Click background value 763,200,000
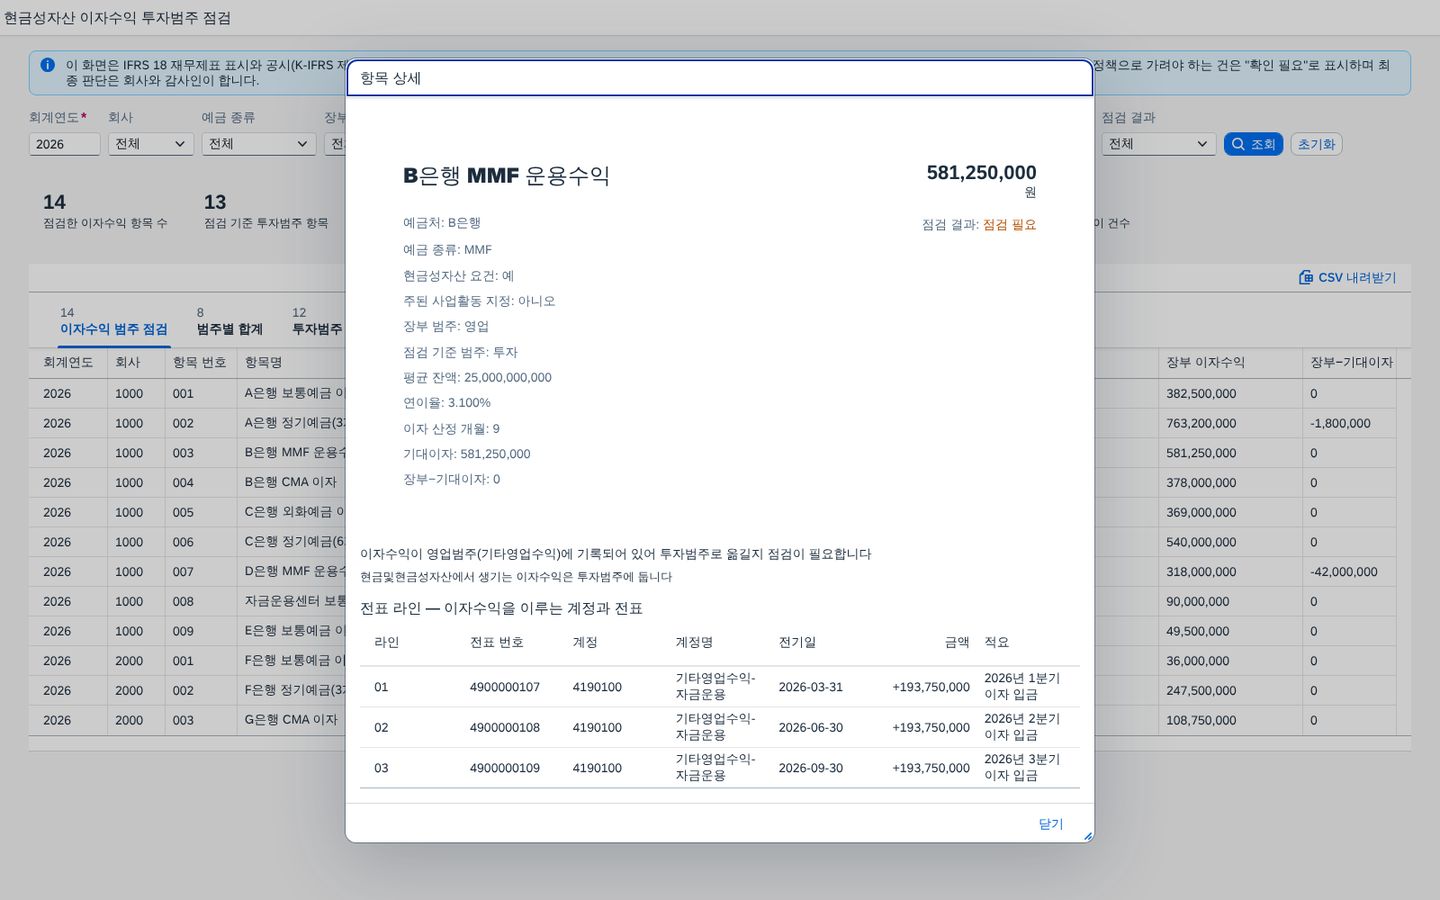This screenshot has height=900, width=1440. point(1201,423)
